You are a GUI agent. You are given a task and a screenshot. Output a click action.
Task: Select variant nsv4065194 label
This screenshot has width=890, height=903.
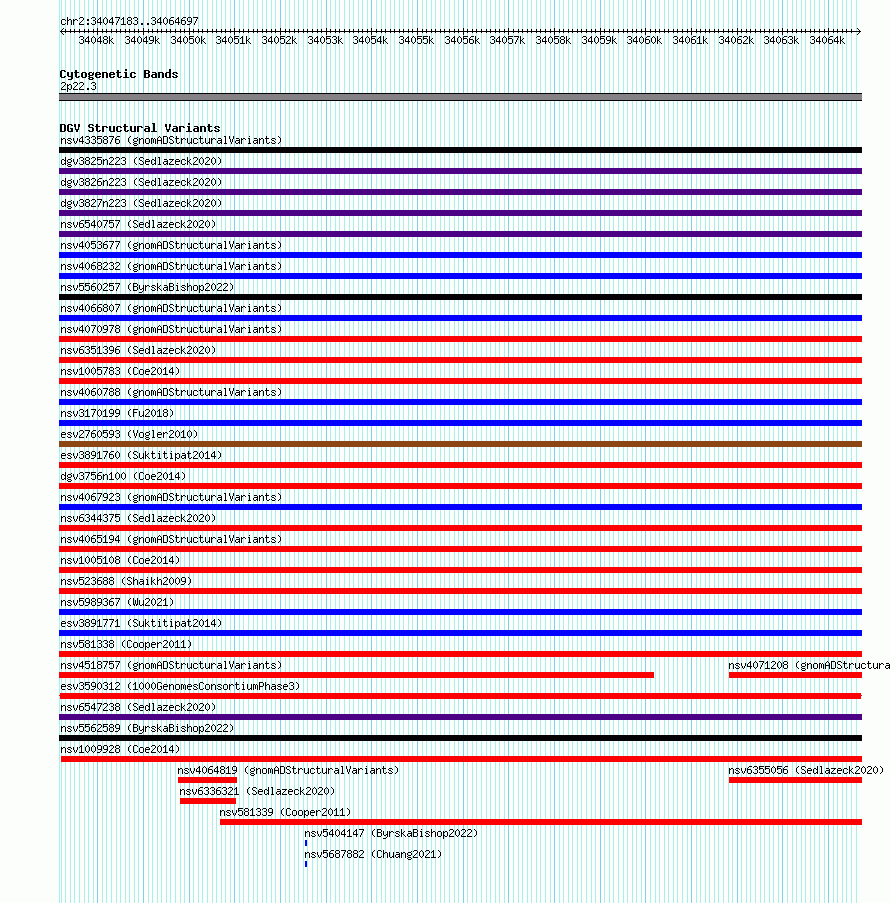(x=171, y=540)
